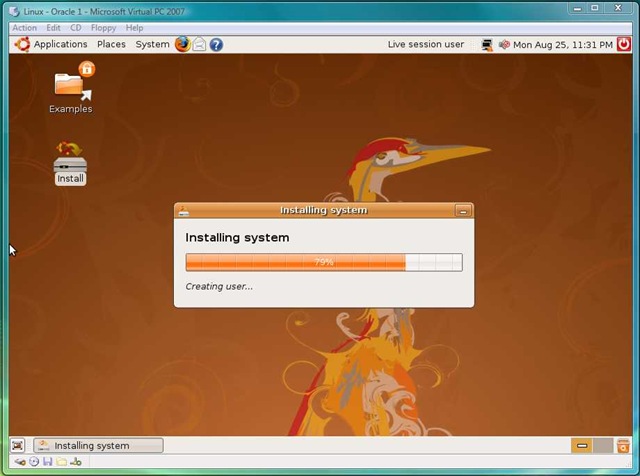The image size is (640, 476).
Task: Click the CD drive status bar icon
Action: click(34, 462)
